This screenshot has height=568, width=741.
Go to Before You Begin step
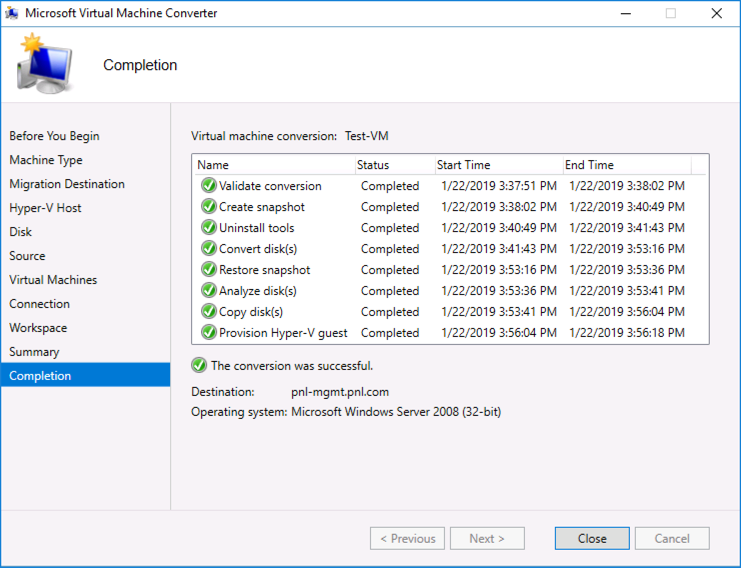click(x=54, y=136)
